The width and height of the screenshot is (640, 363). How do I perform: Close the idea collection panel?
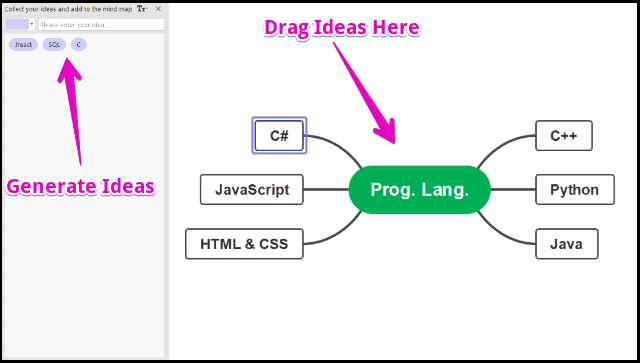pos(158,9)
